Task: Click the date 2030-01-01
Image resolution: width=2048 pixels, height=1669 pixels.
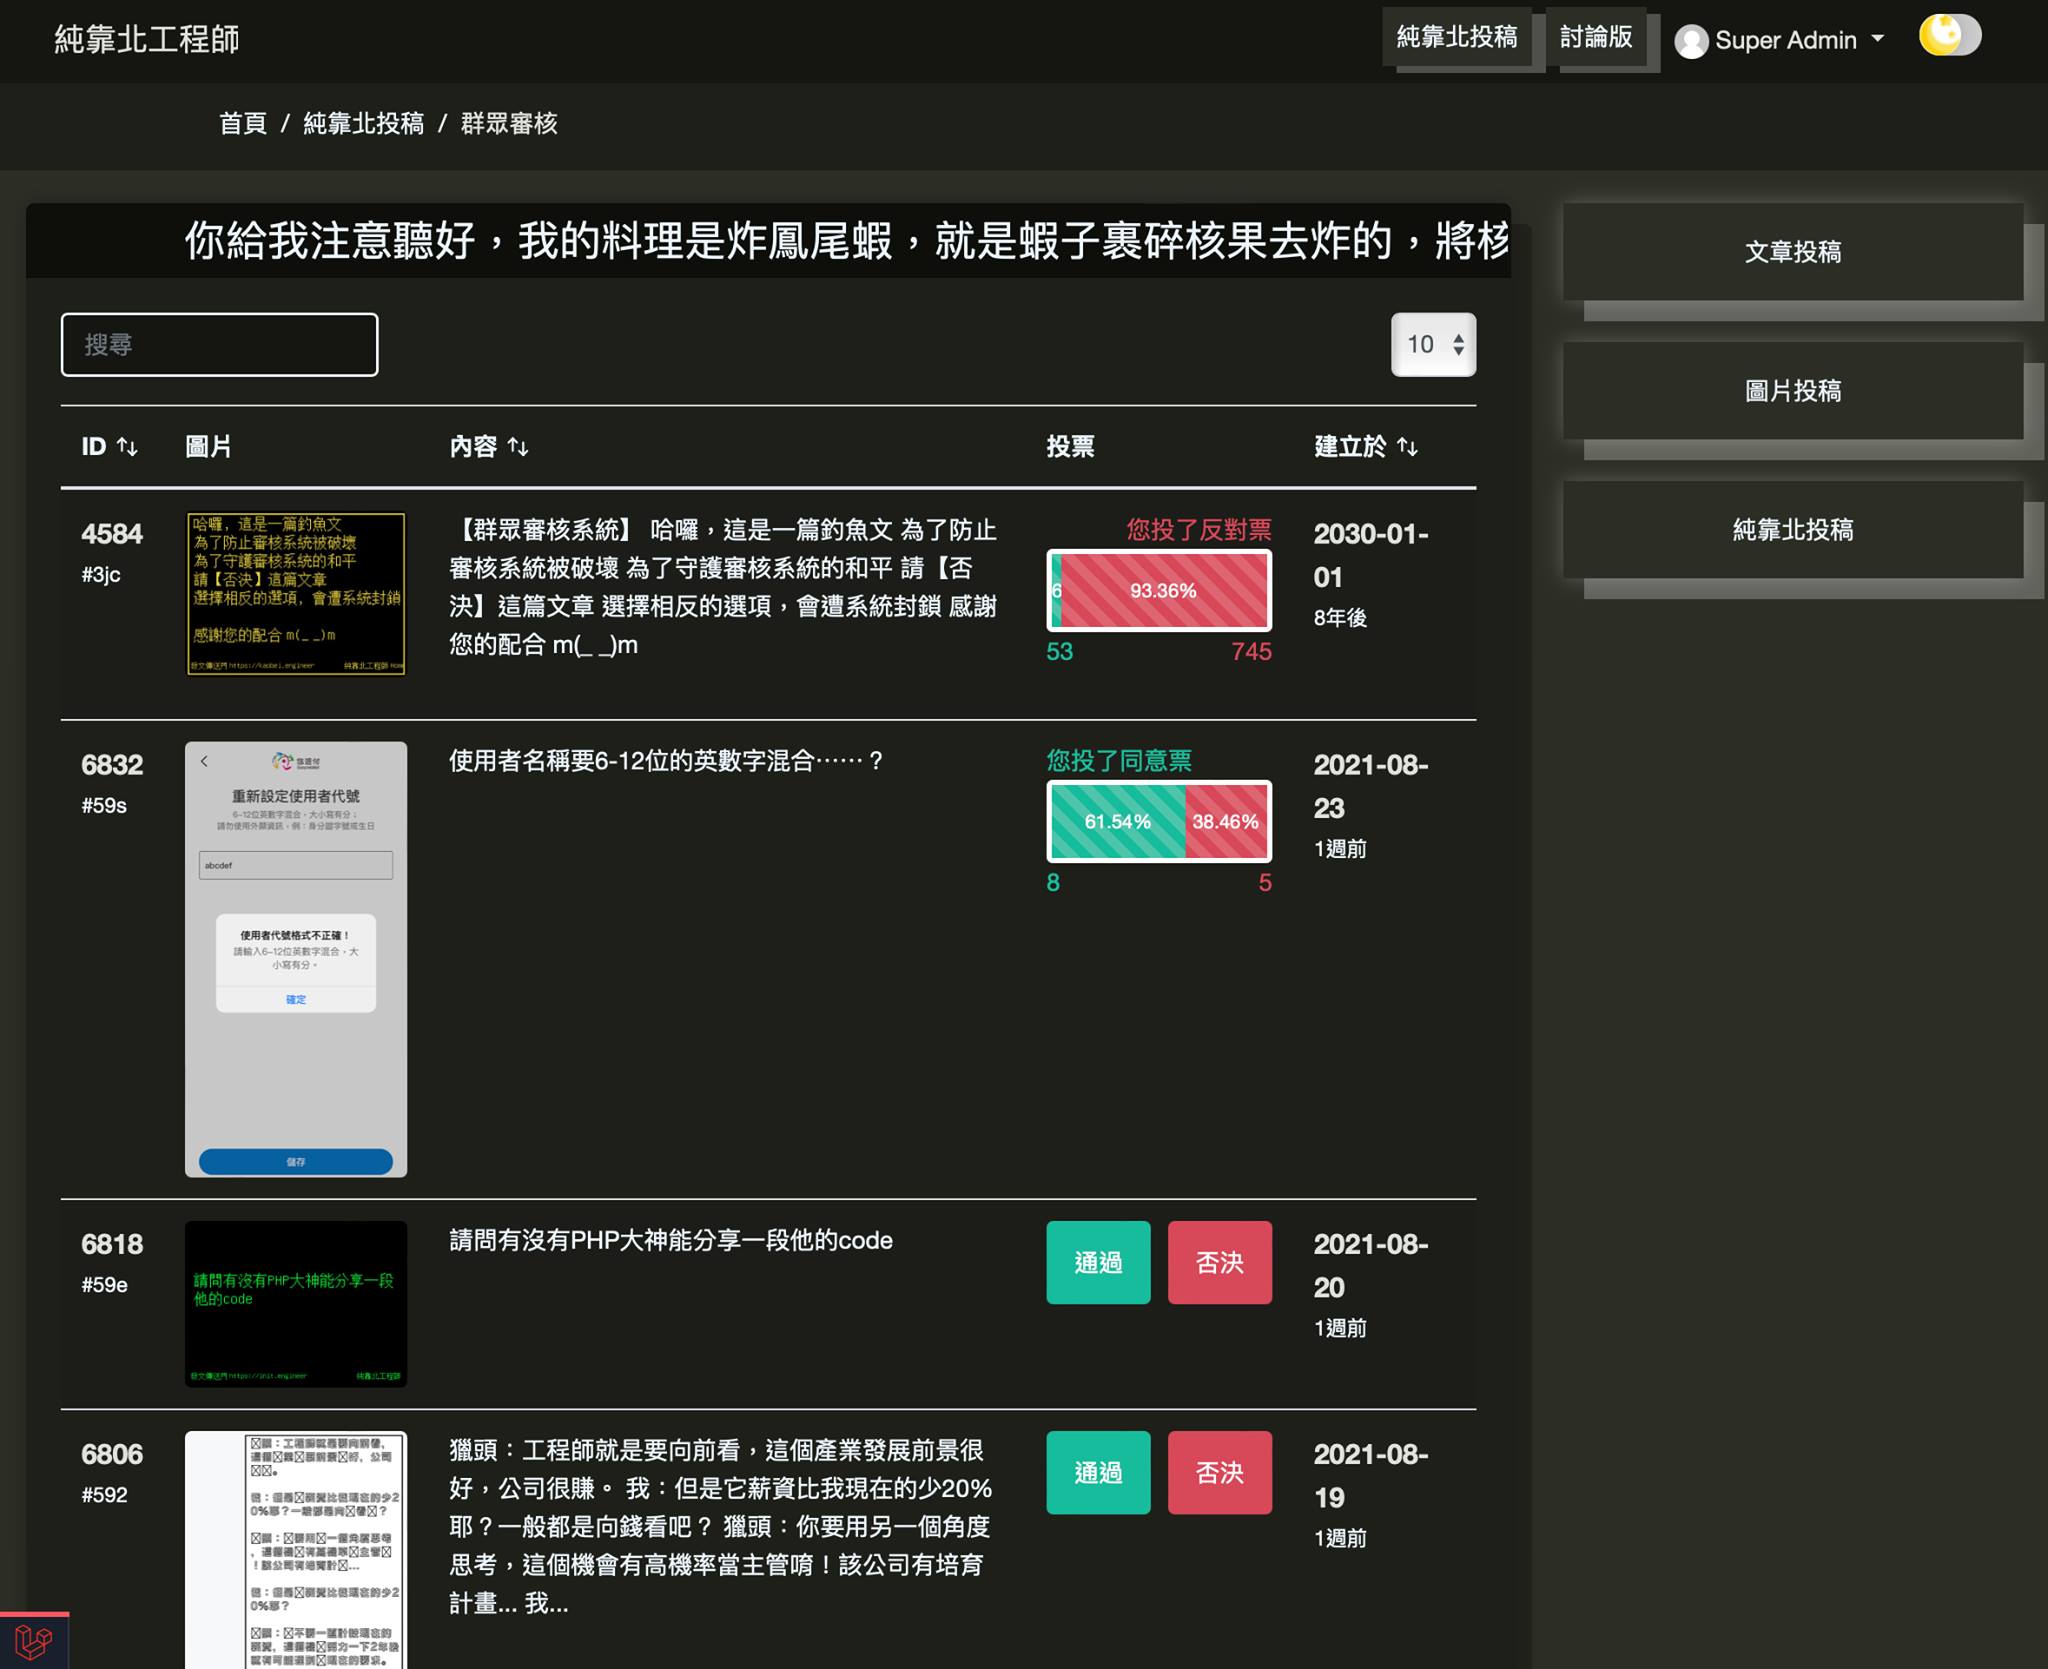Action: 1371,556
